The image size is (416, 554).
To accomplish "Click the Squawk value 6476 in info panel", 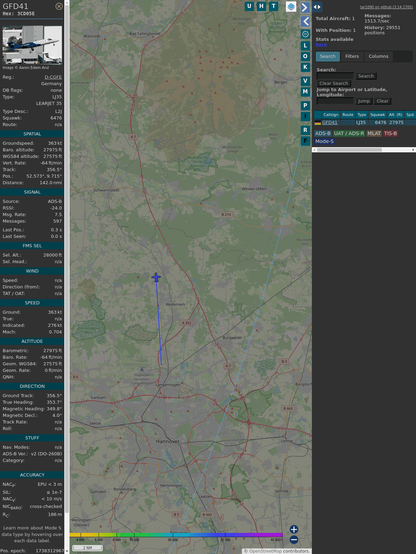I will (x=56, y=118).
